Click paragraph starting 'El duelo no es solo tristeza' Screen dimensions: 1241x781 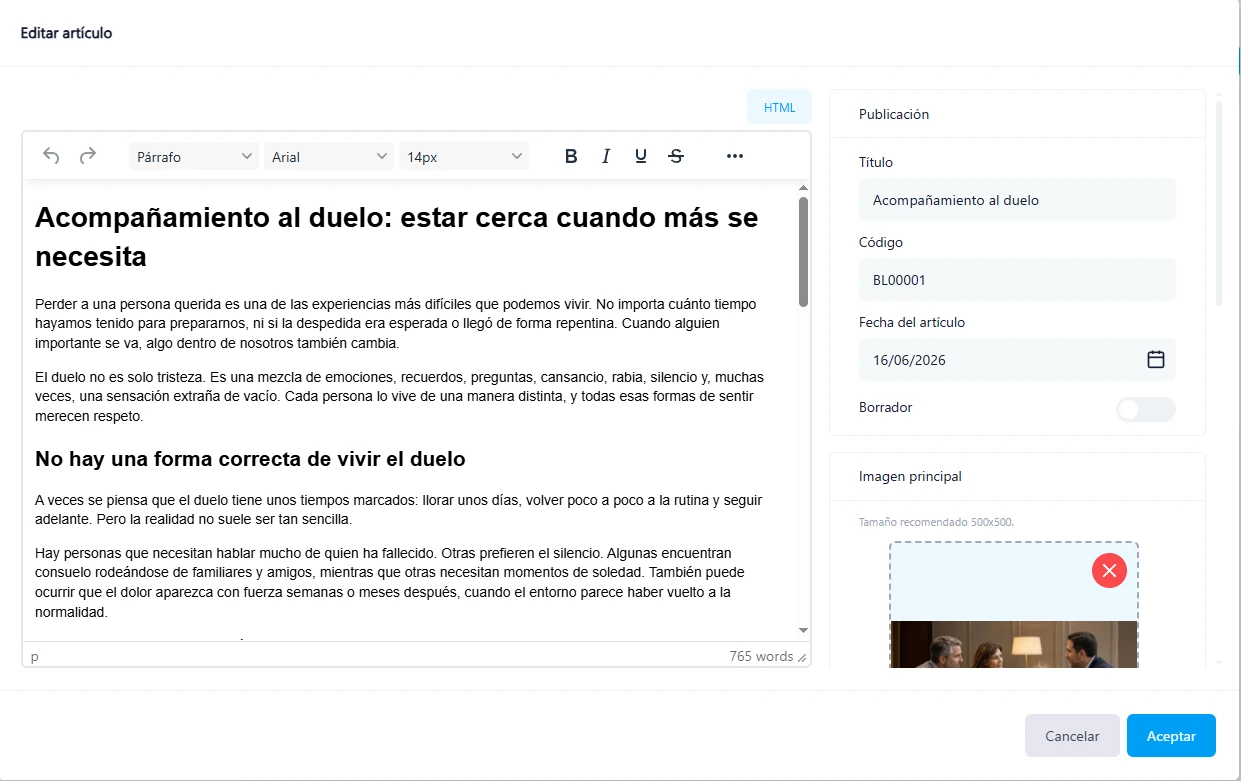[399, 397]
